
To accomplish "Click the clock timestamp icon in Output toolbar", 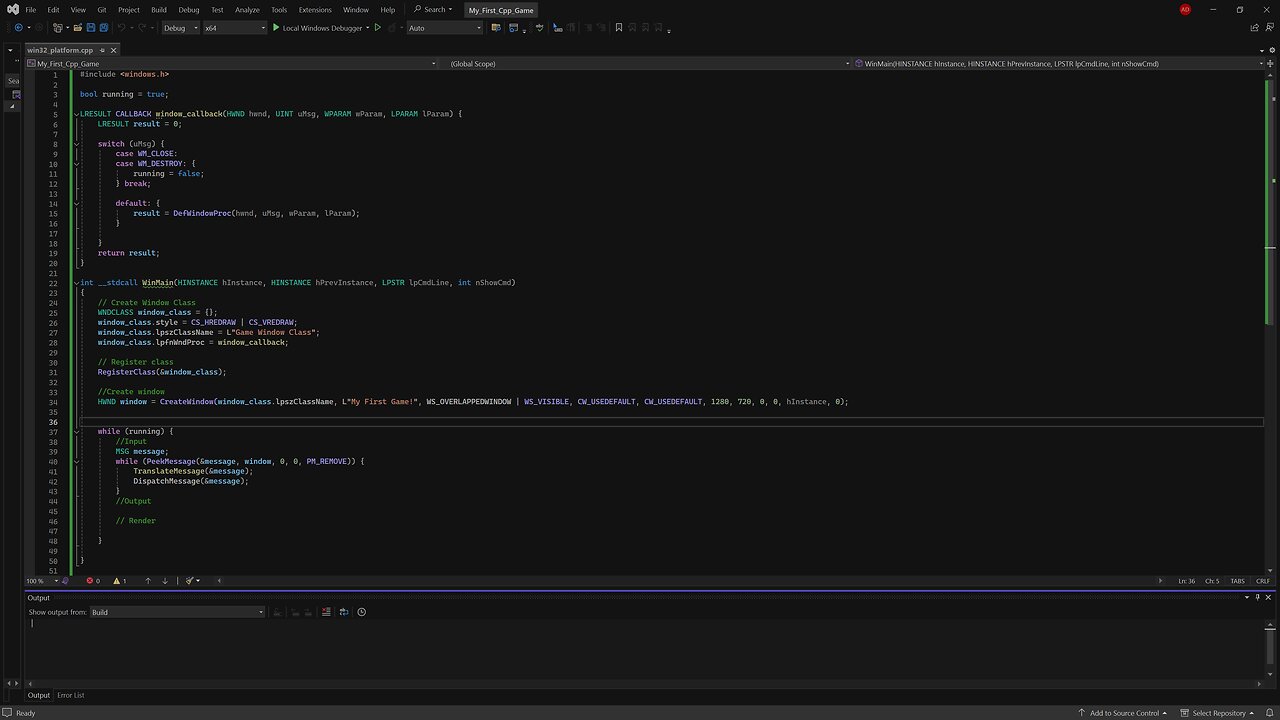I will (x=362, y=612).
